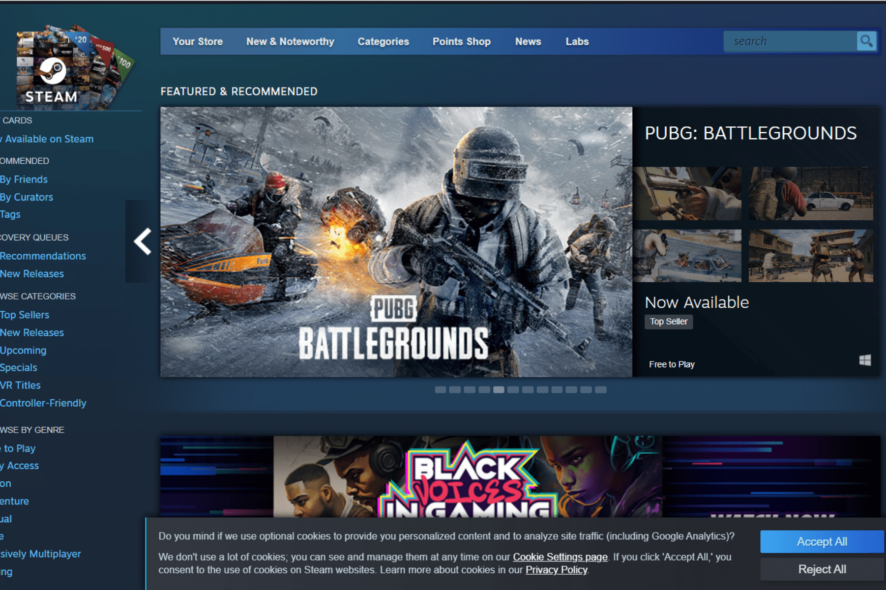Accept all cookies

coord(822,541)
